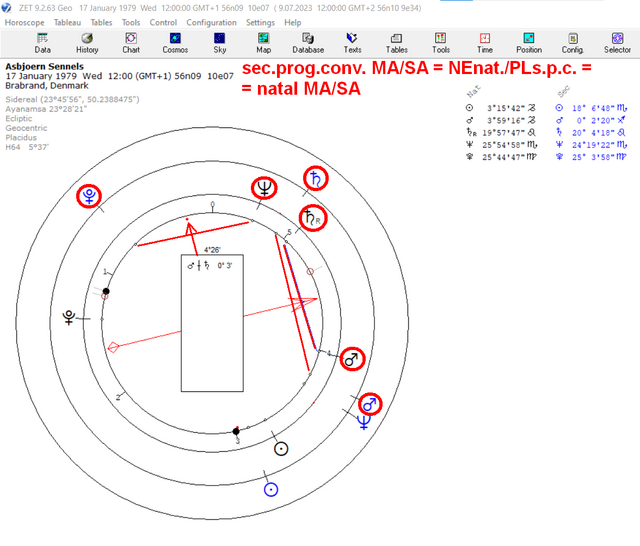Click the Sidereal time line
The width and height of the screenshot is (640, 546).
point(72,99)
